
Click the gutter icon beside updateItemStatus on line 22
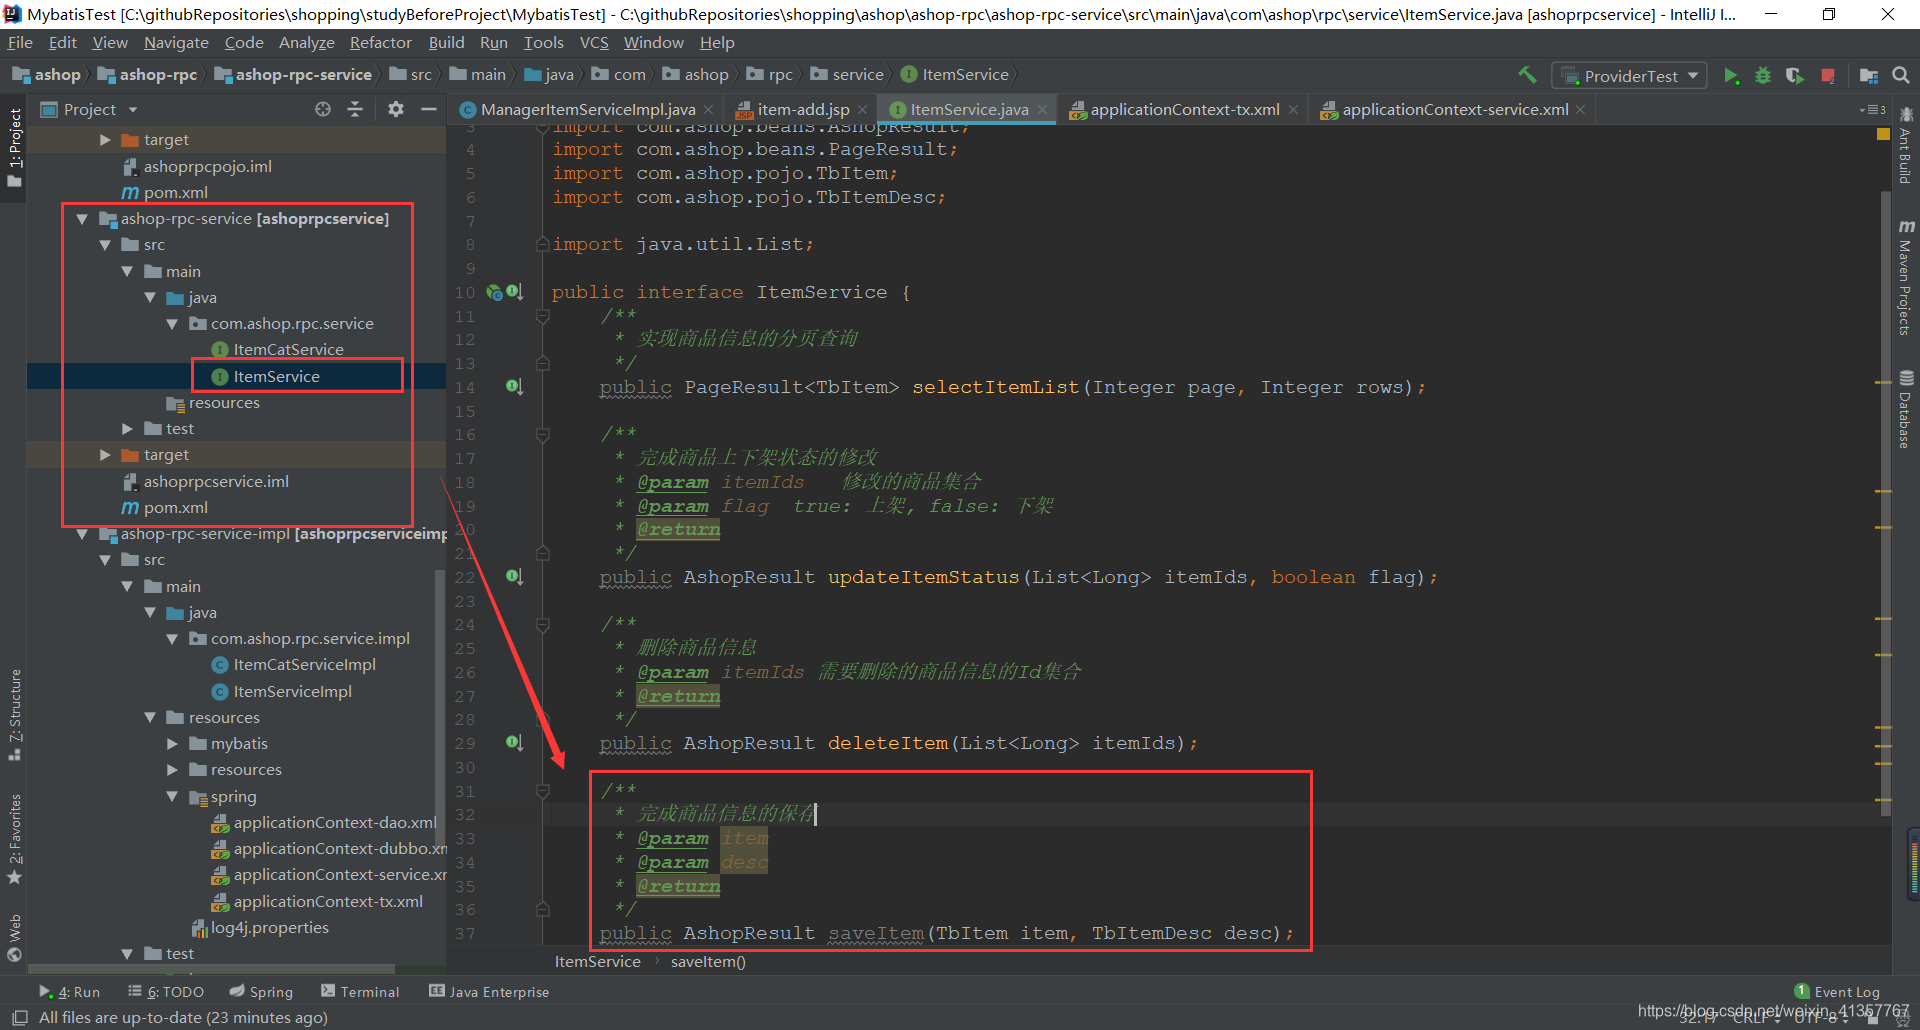pos(514,577)
